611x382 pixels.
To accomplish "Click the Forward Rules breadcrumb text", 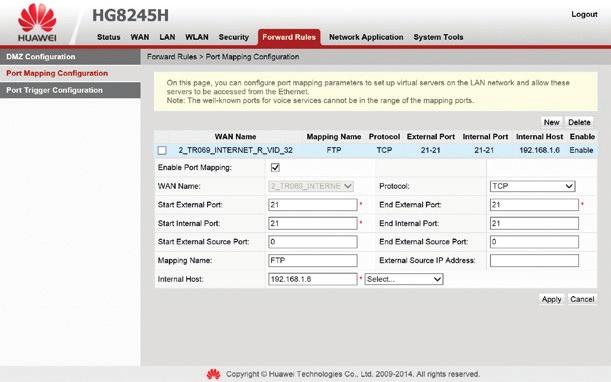I will (172, 57).
